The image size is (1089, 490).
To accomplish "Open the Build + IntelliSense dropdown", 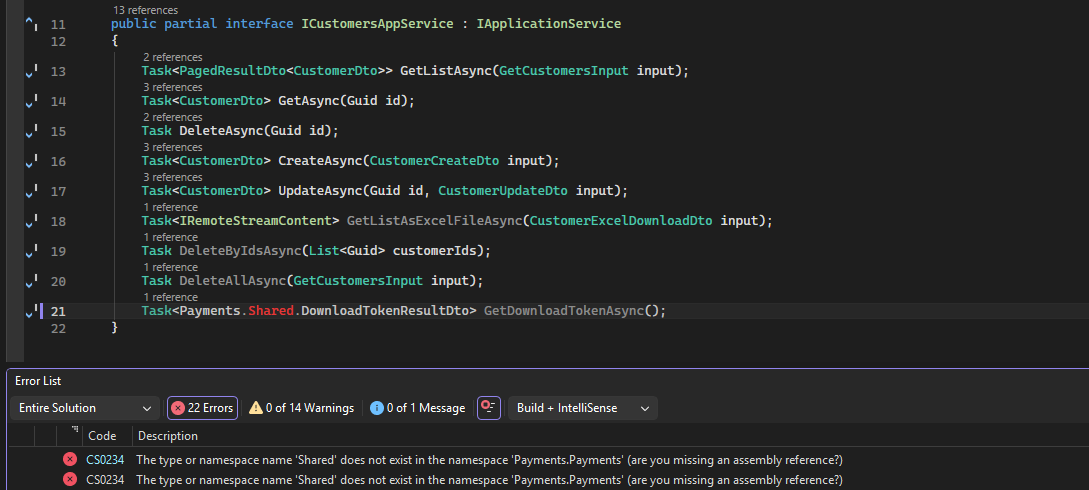I will click(583, 408).
